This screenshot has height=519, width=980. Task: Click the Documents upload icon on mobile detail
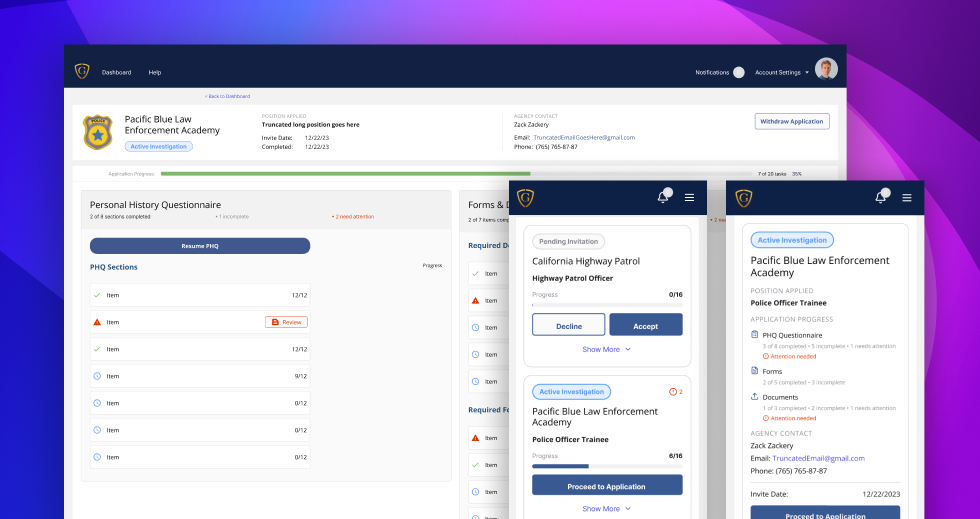(754, 396)
